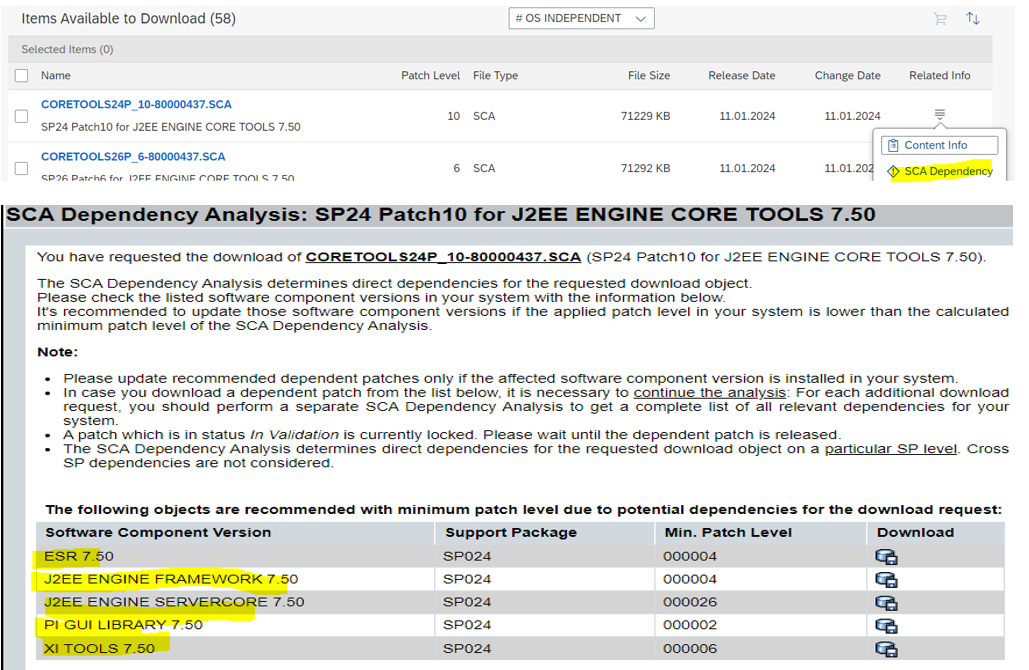Download PI GUI LIBRARY 7.50 patch
The height and width of the screenshot is (670, 1029).
(x=885, y=626)
